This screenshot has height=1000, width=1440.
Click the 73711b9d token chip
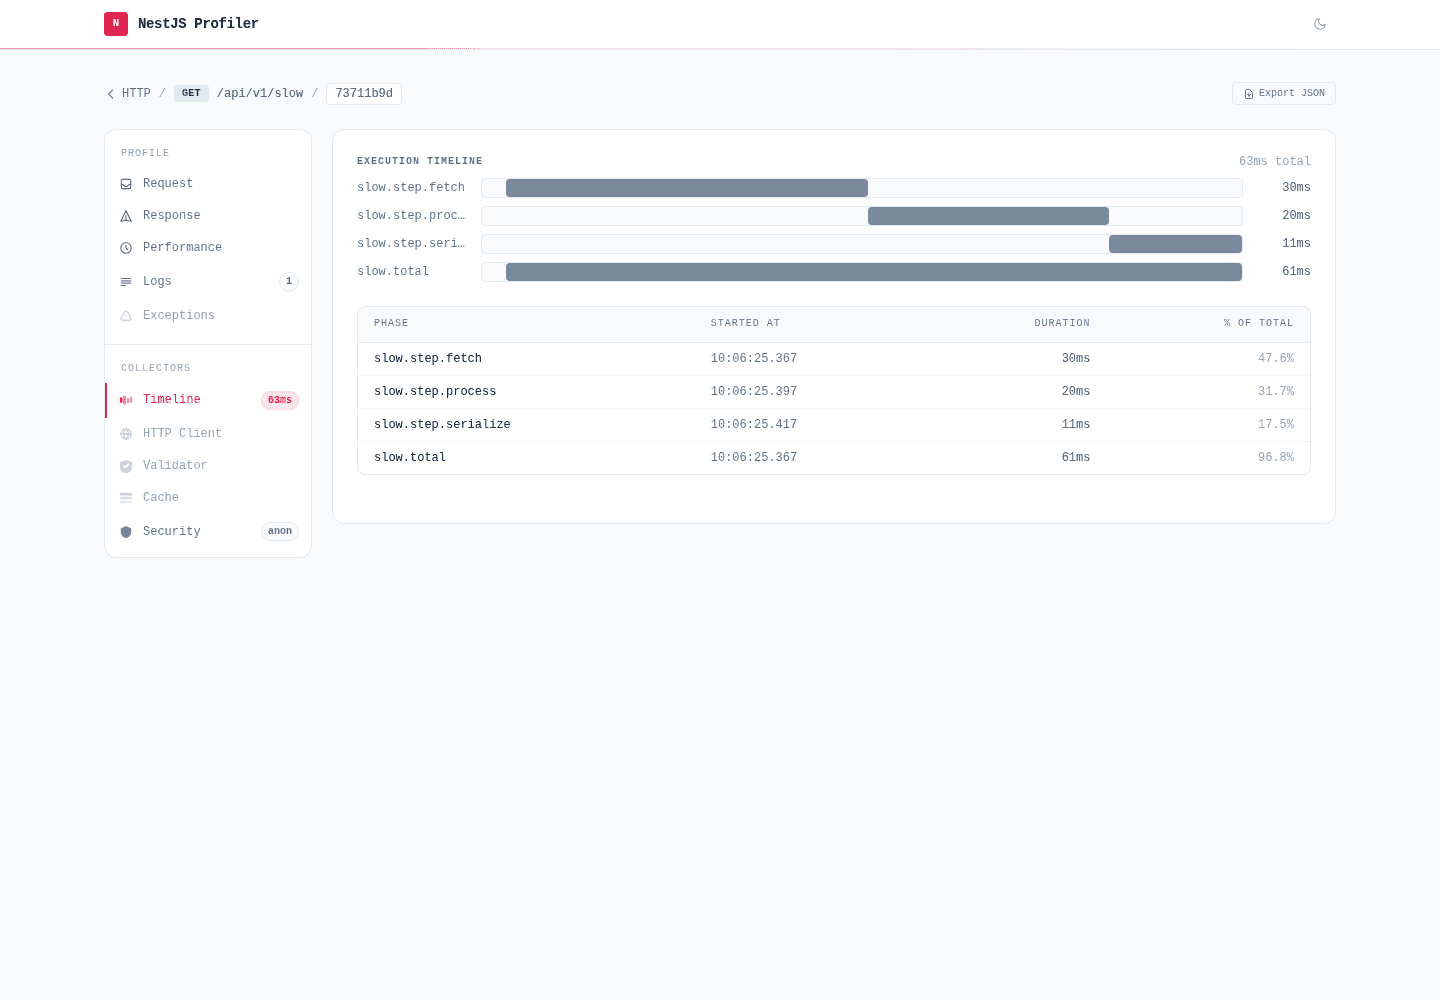[364, 93]
